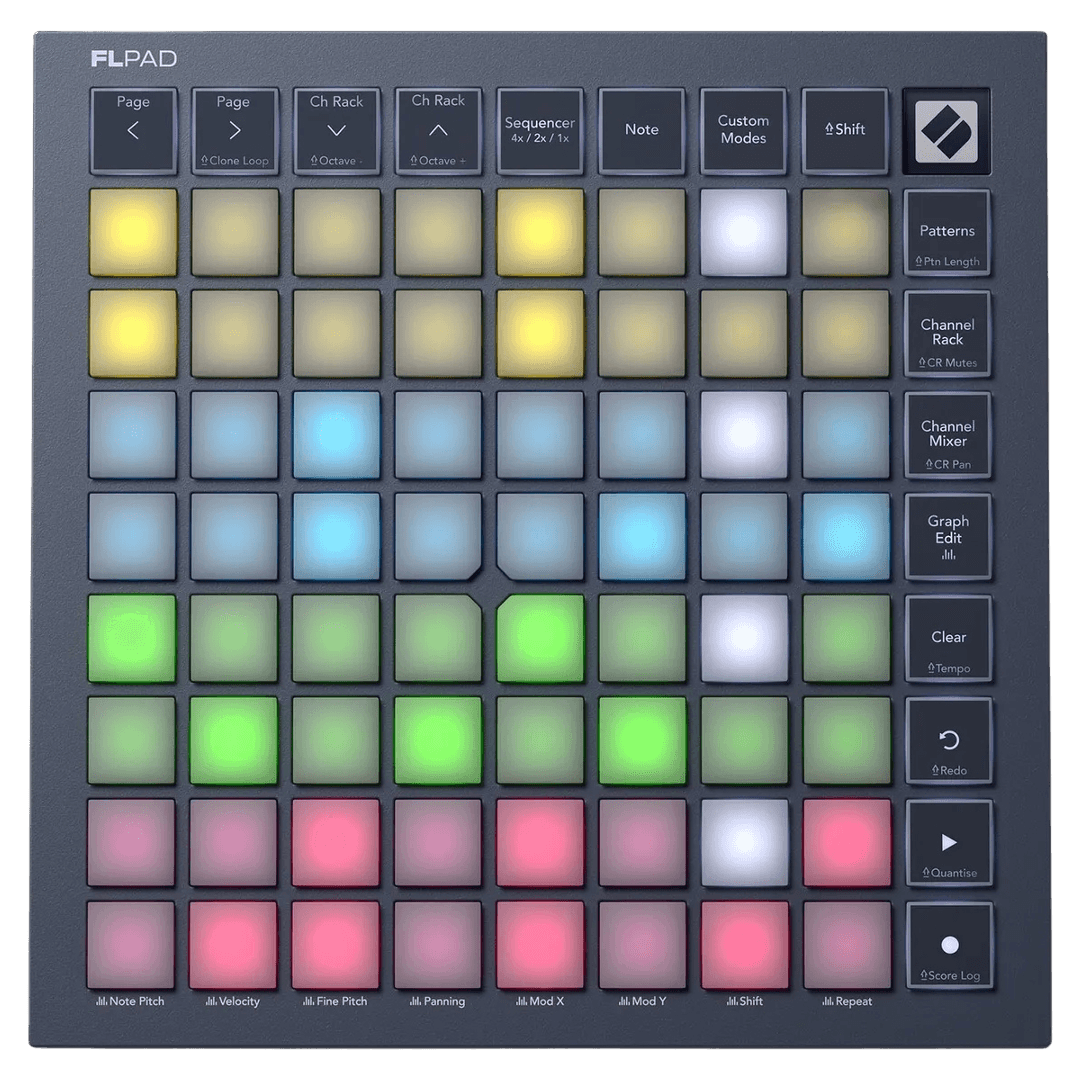Tap the white pad in the upper blue row

click(x=743, y=435)
